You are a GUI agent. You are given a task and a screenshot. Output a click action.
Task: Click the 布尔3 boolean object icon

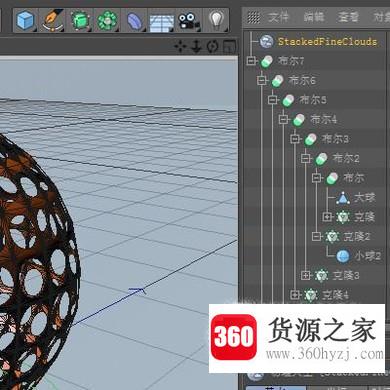(x=310, y=139)
